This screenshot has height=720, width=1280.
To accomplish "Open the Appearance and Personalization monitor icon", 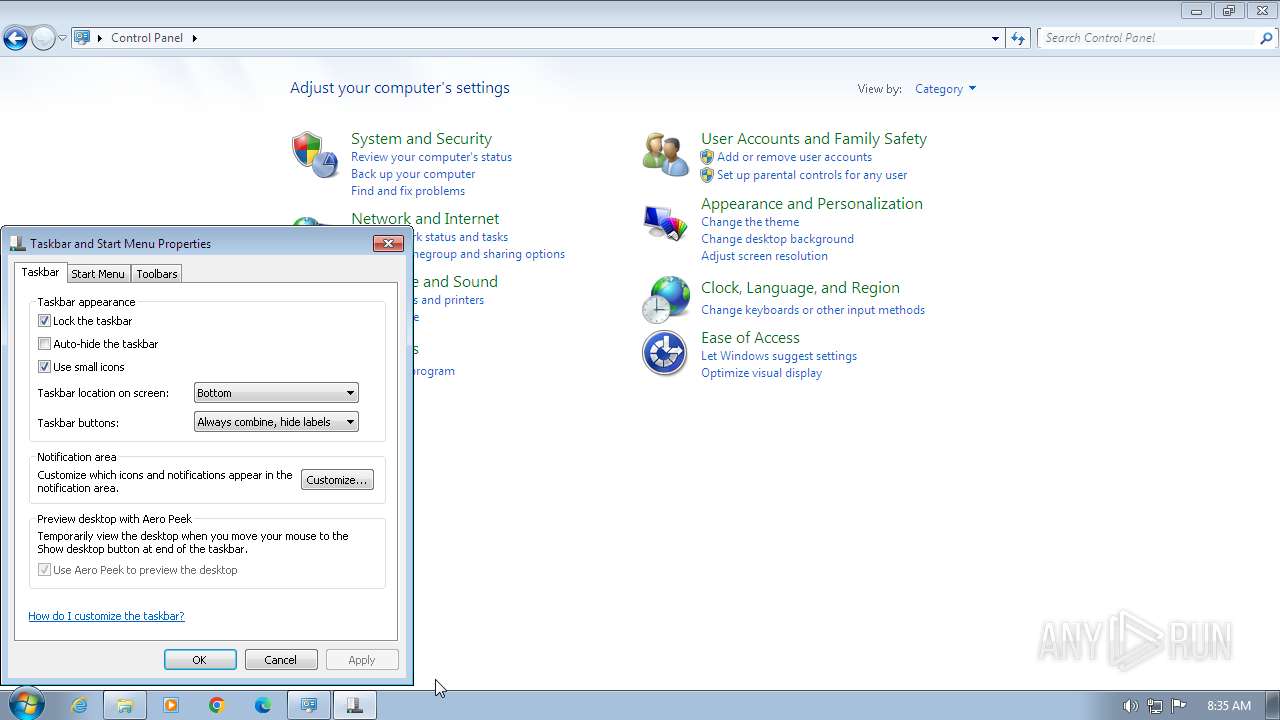I will 665,223.
